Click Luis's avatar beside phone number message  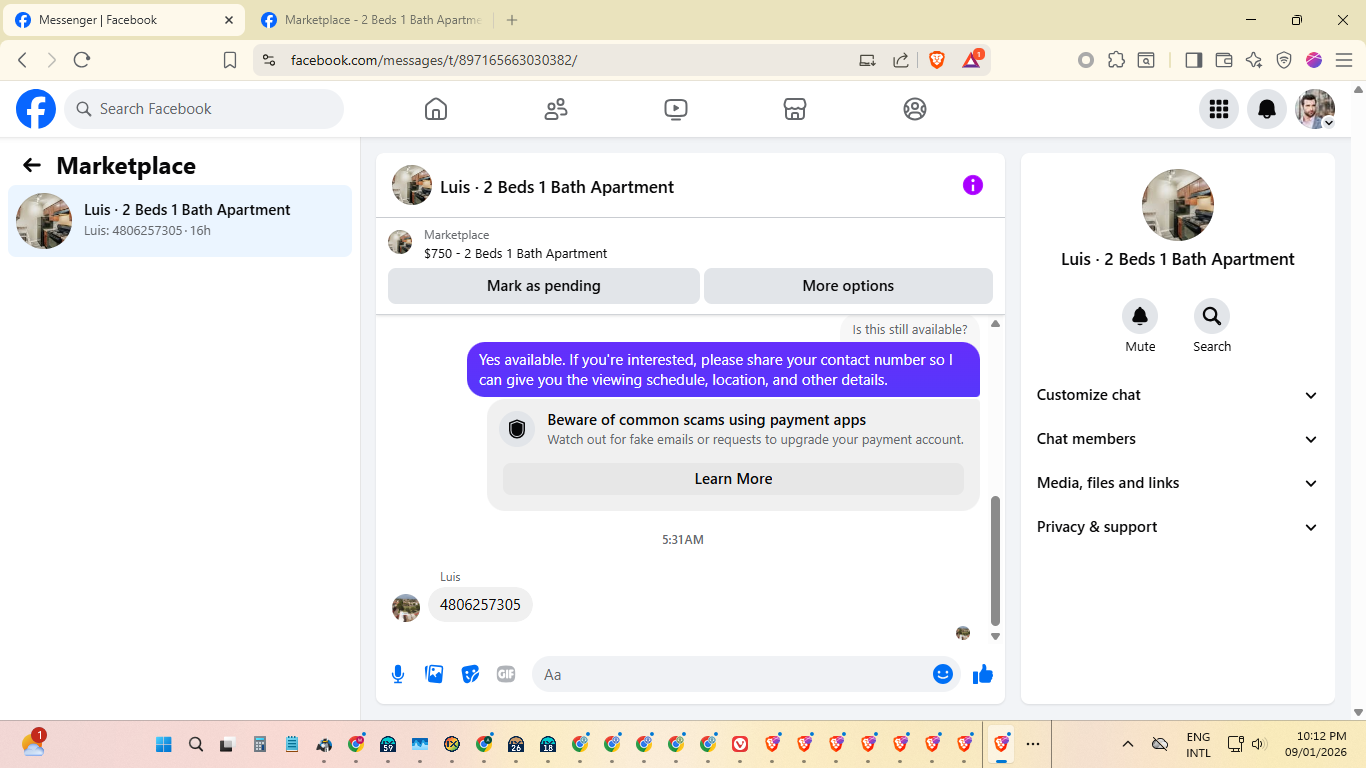point(406,608)
